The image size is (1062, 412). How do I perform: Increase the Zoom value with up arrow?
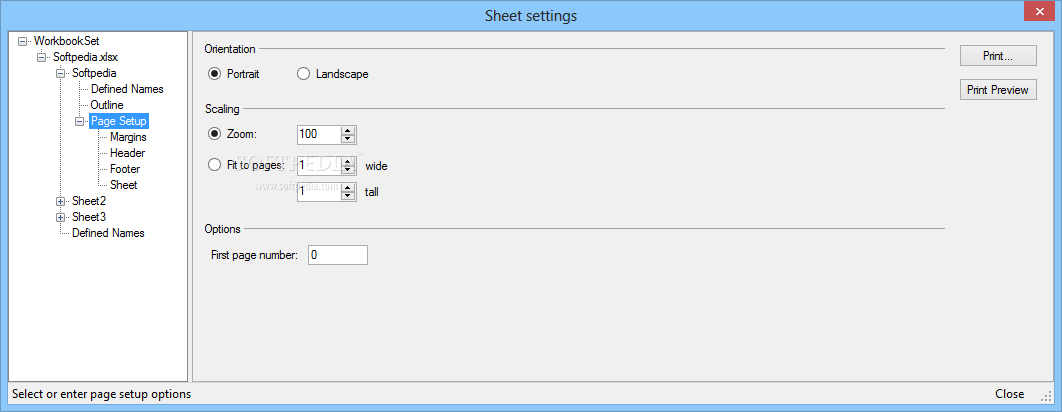pyautogui.click(x=348, y=130)
